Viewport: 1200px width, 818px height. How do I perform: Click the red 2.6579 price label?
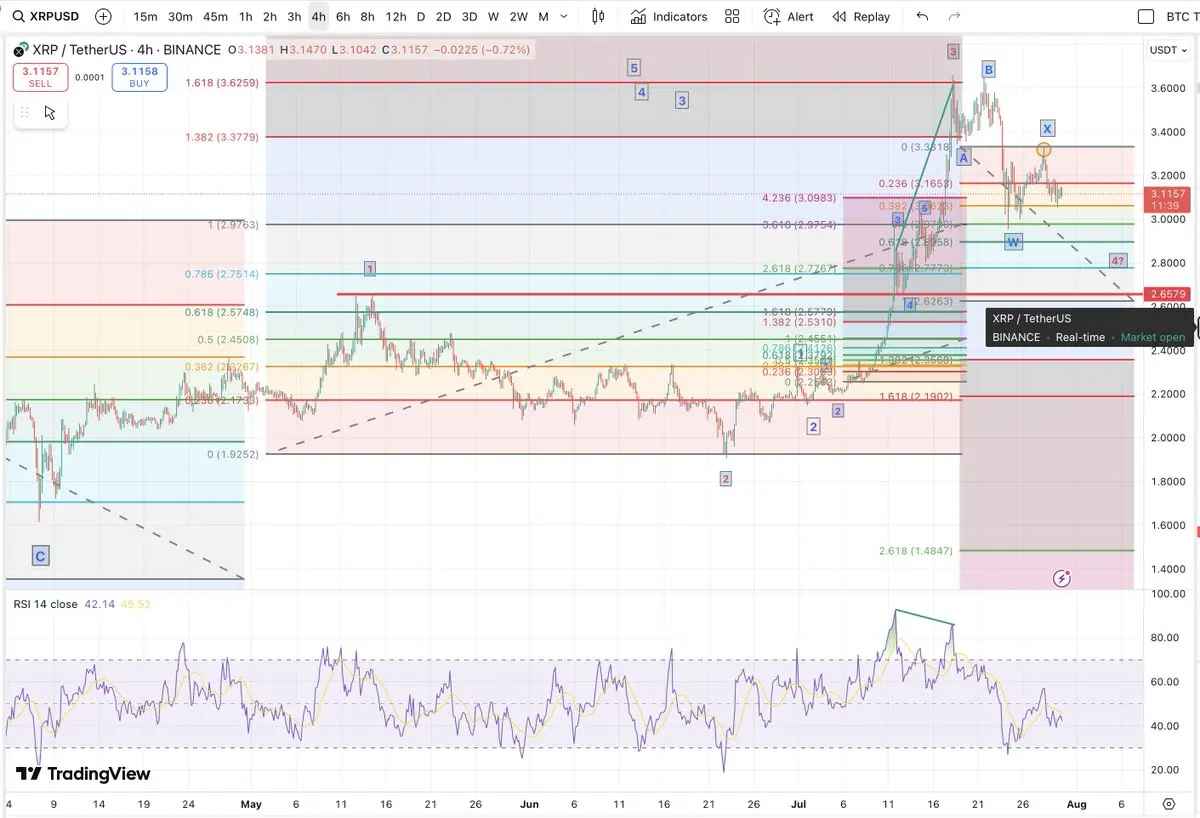(1167, 294)
